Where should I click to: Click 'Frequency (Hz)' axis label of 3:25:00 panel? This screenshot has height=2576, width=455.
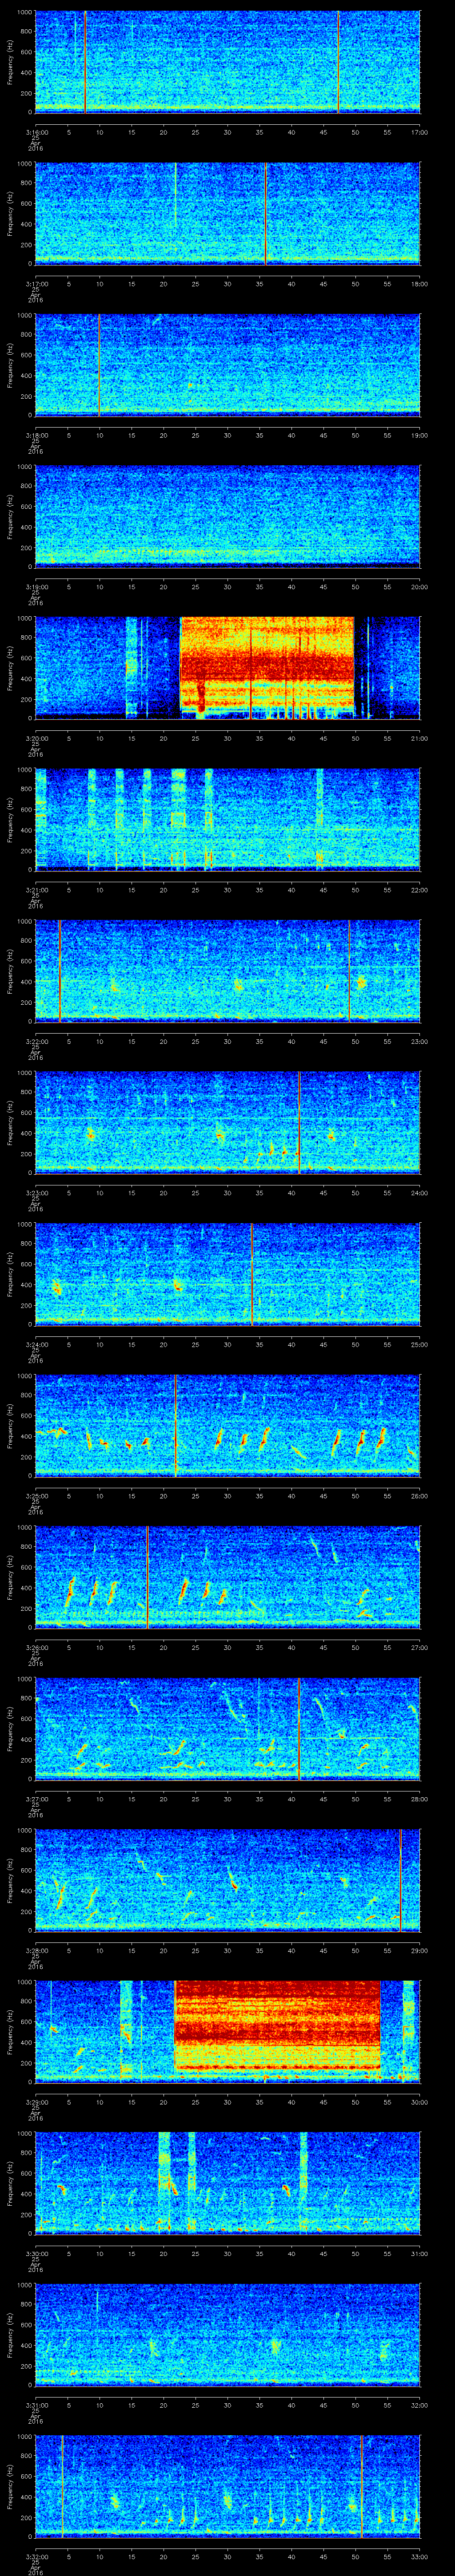[10, 1425]
